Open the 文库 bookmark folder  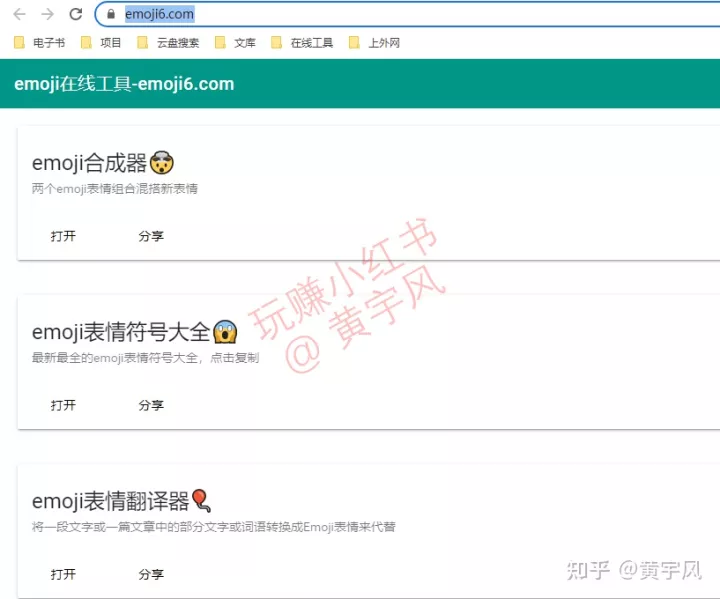235,43
